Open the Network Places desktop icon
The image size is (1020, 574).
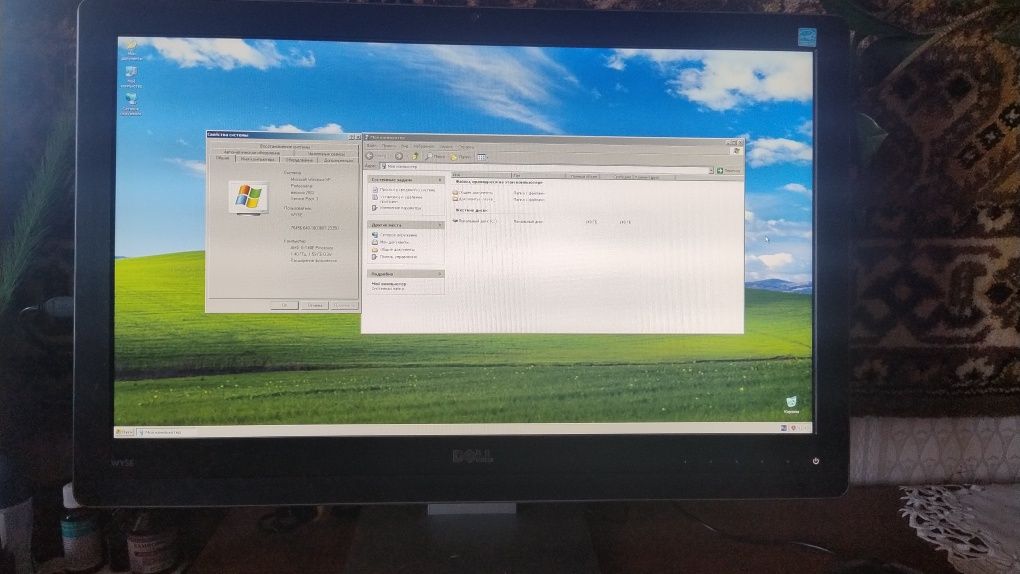point(131,104)
